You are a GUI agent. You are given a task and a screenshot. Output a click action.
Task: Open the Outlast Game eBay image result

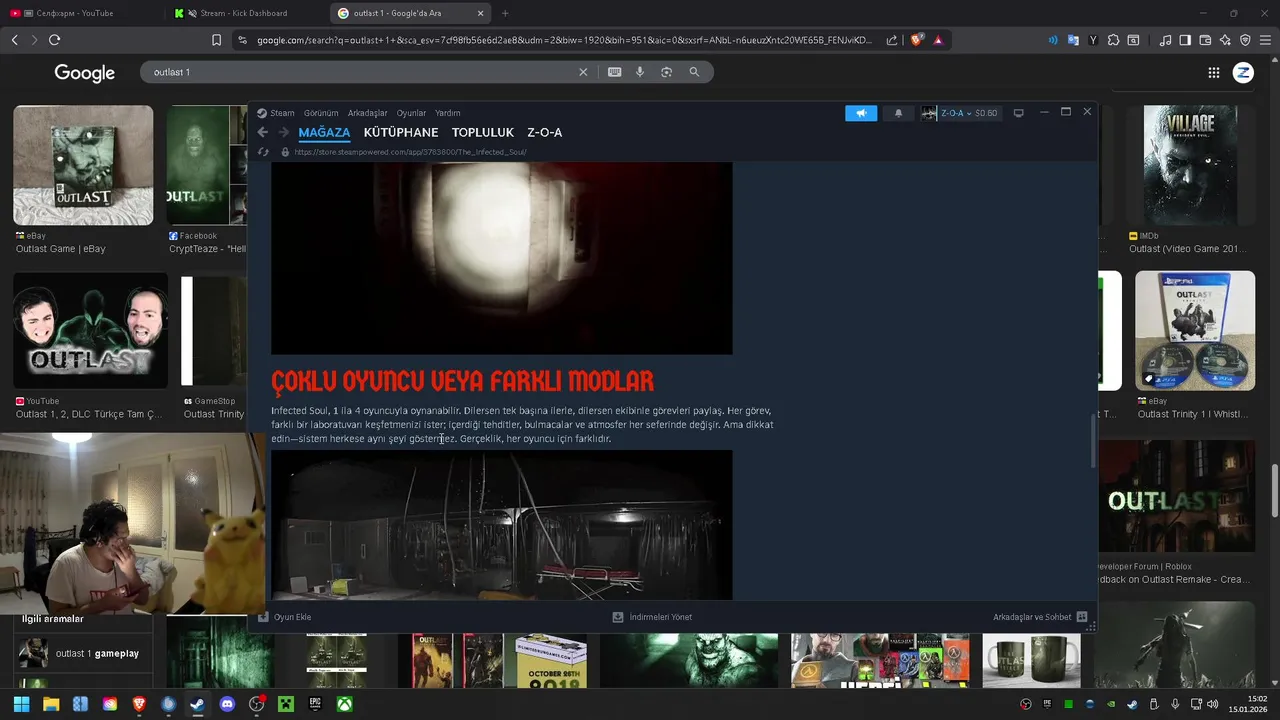point(83,165)
